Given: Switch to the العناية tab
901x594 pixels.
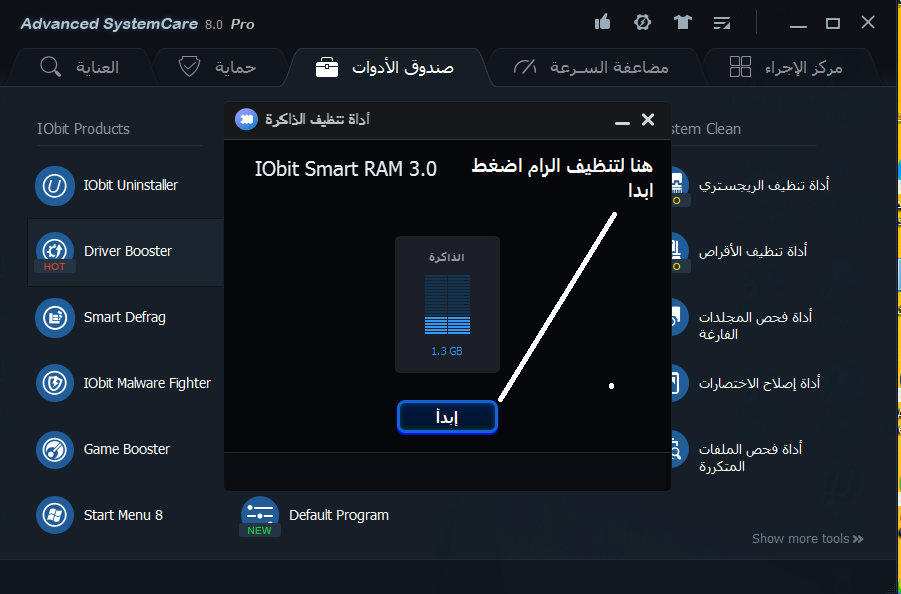Looking at the screenshot, I should tap(79, 67).
